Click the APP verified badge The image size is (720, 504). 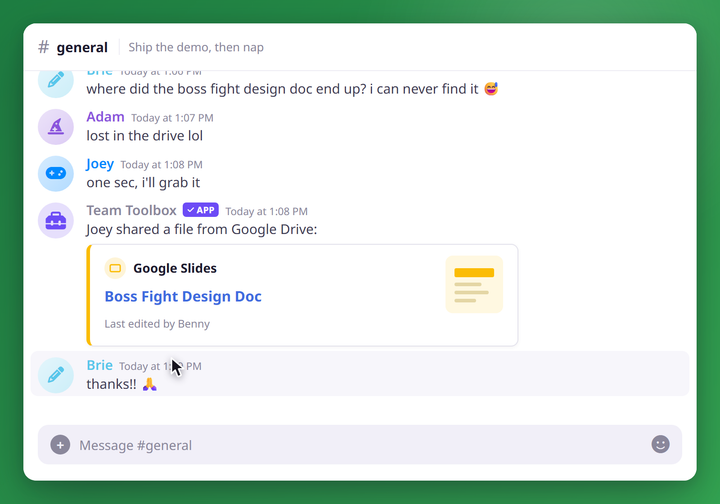pos(201,210)
